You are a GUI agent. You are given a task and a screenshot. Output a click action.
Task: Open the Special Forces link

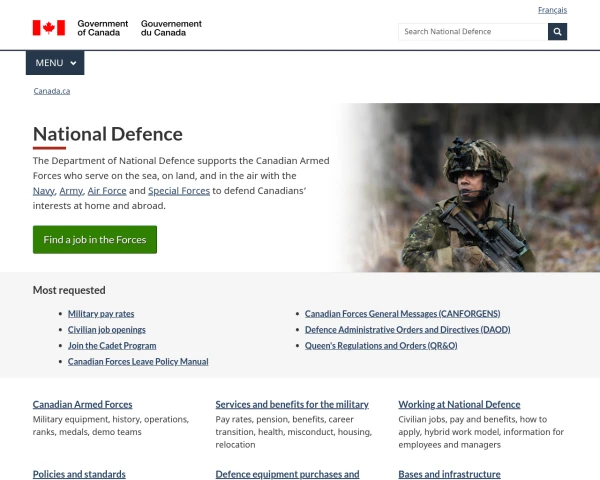pyautogui.click(x=179, y=190)
